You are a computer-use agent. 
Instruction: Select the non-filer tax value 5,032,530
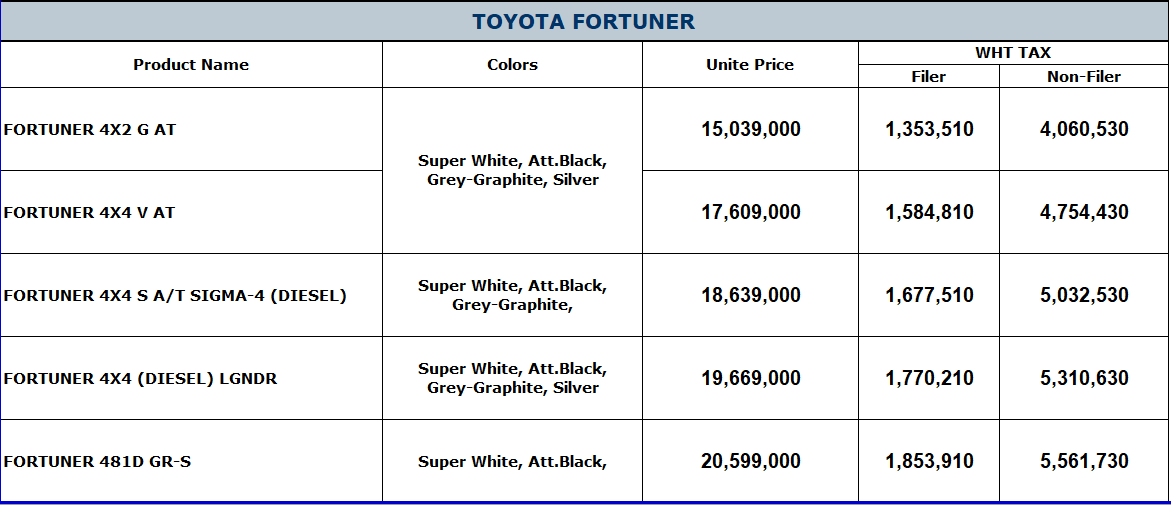[1084, 295]
